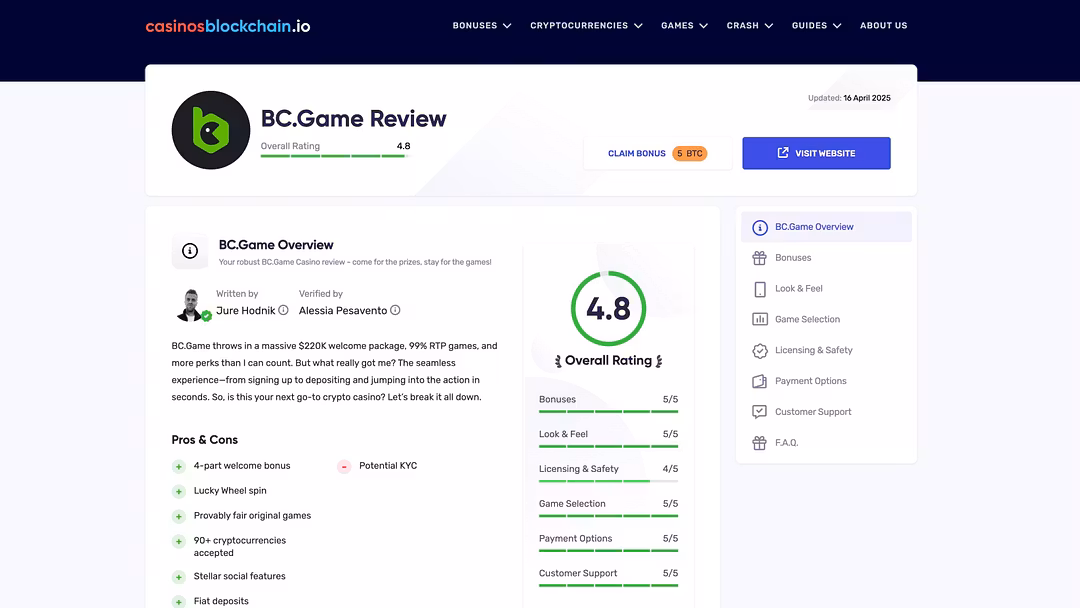Viewport: 1080px width, 608px height.
Task: Click the laurel icon right of Overall Rating
Action: 659,361
